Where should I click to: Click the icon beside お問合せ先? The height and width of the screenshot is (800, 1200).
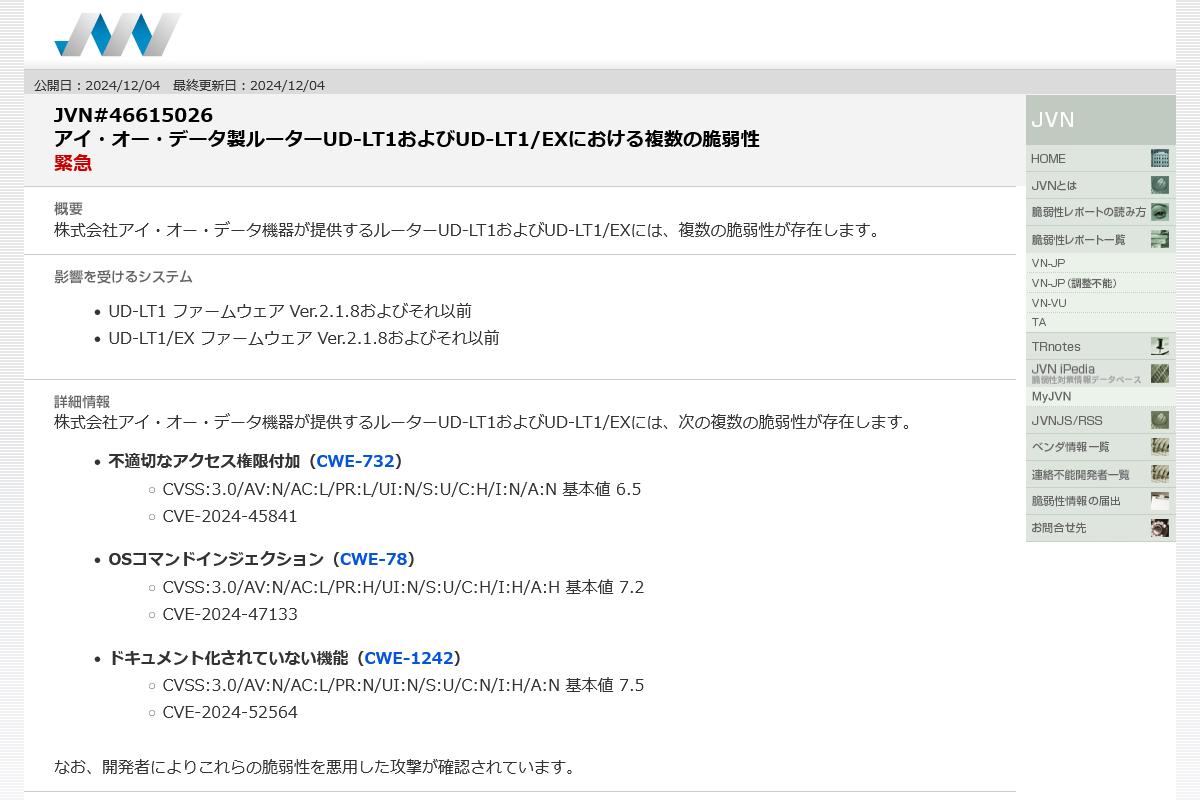1160,527
